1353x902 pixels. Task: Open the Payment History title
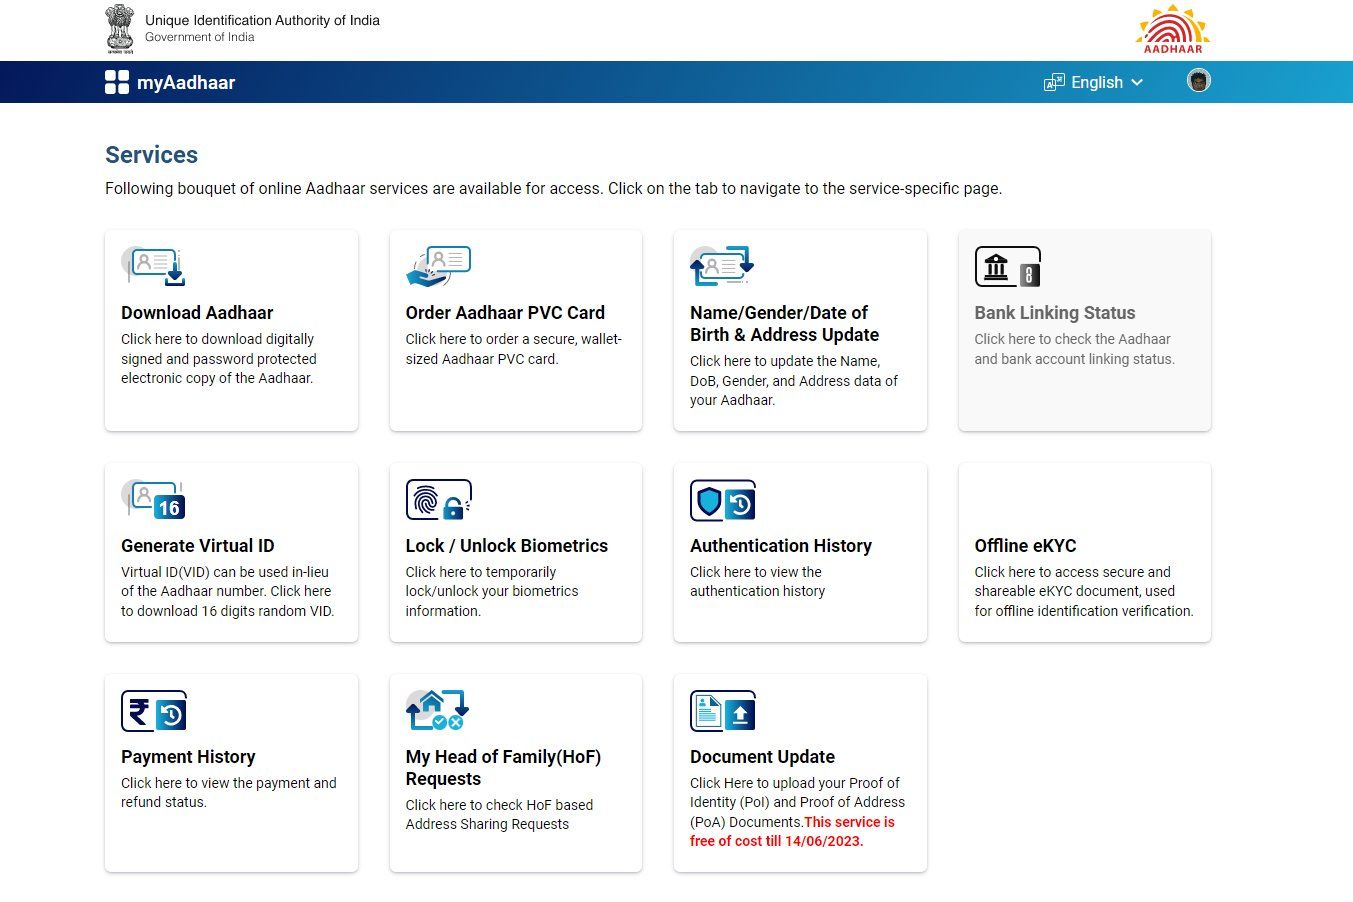pyautogui.click(x=188, y=757)
